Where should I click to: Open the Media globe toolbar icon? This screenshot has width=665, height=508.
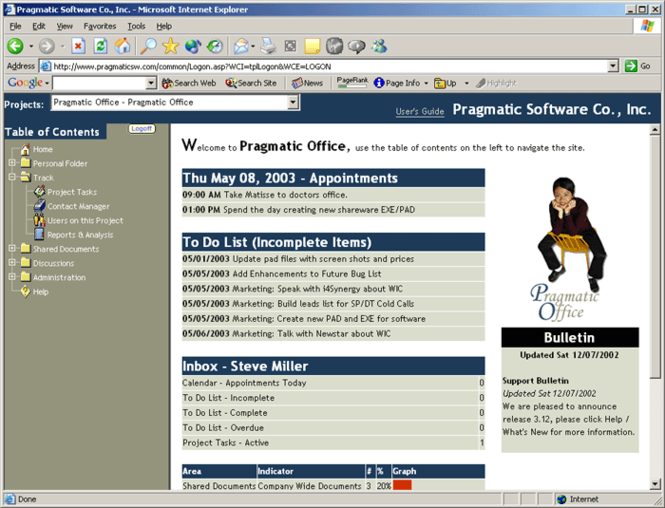pos(193,46)
